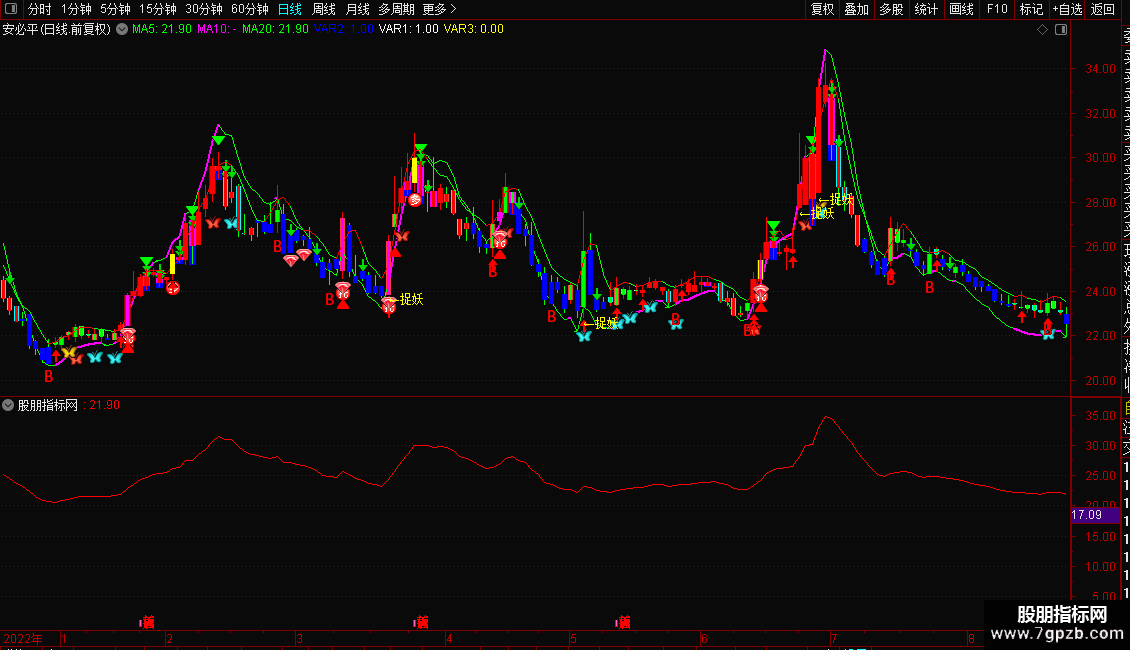The image size is (1130, 650).
Task: Add the stock via +自选
Action: click(x=1066, y=9)
